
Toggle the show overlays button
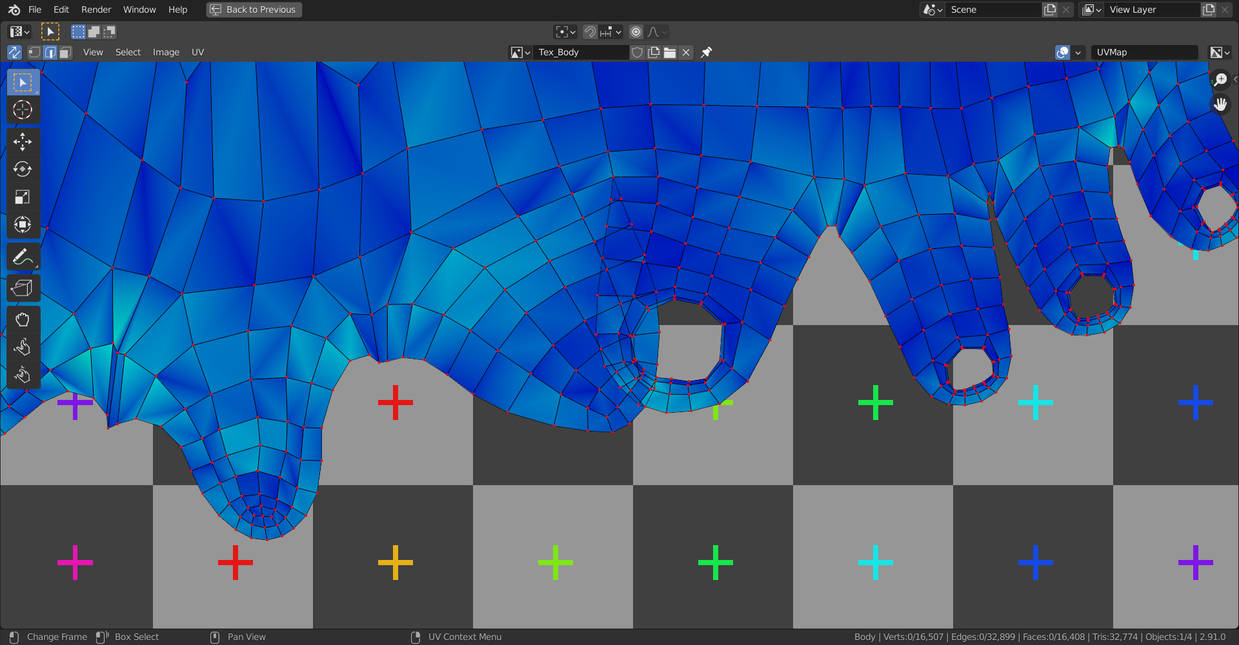(x=1062, y=52)
